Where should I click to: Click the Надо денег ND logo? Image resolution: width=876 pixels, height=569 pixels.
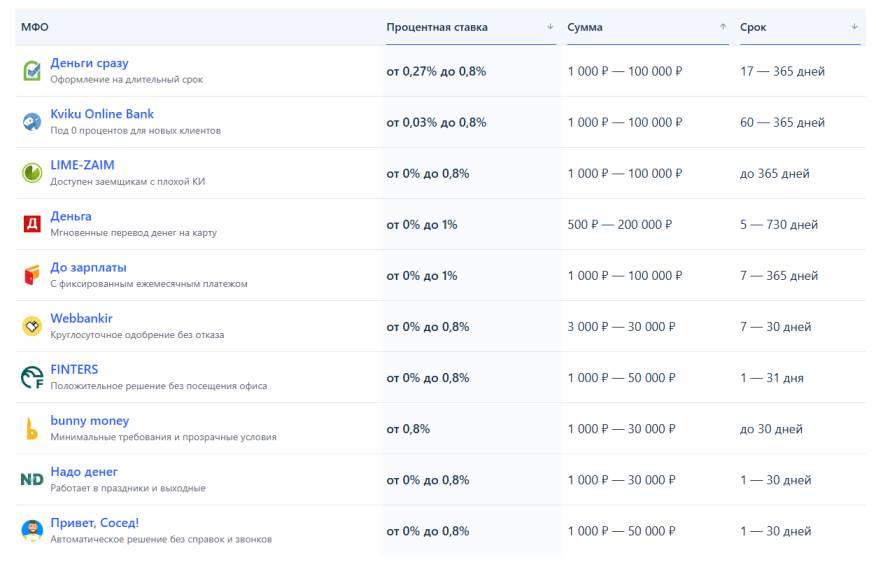click(x=32, y=480)
